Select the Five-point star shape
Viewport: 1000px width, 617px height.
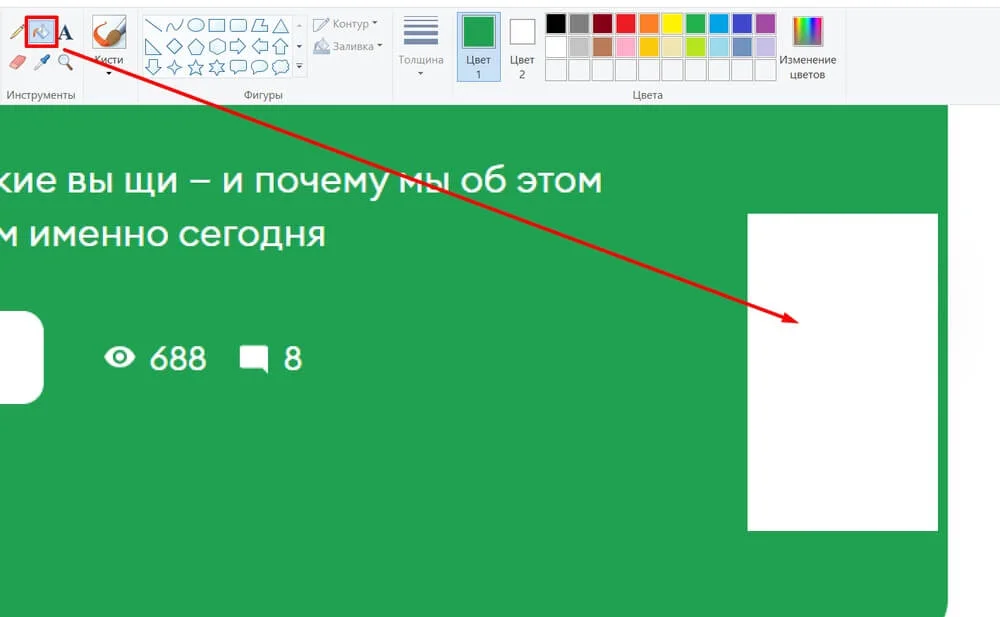(196, 67)
